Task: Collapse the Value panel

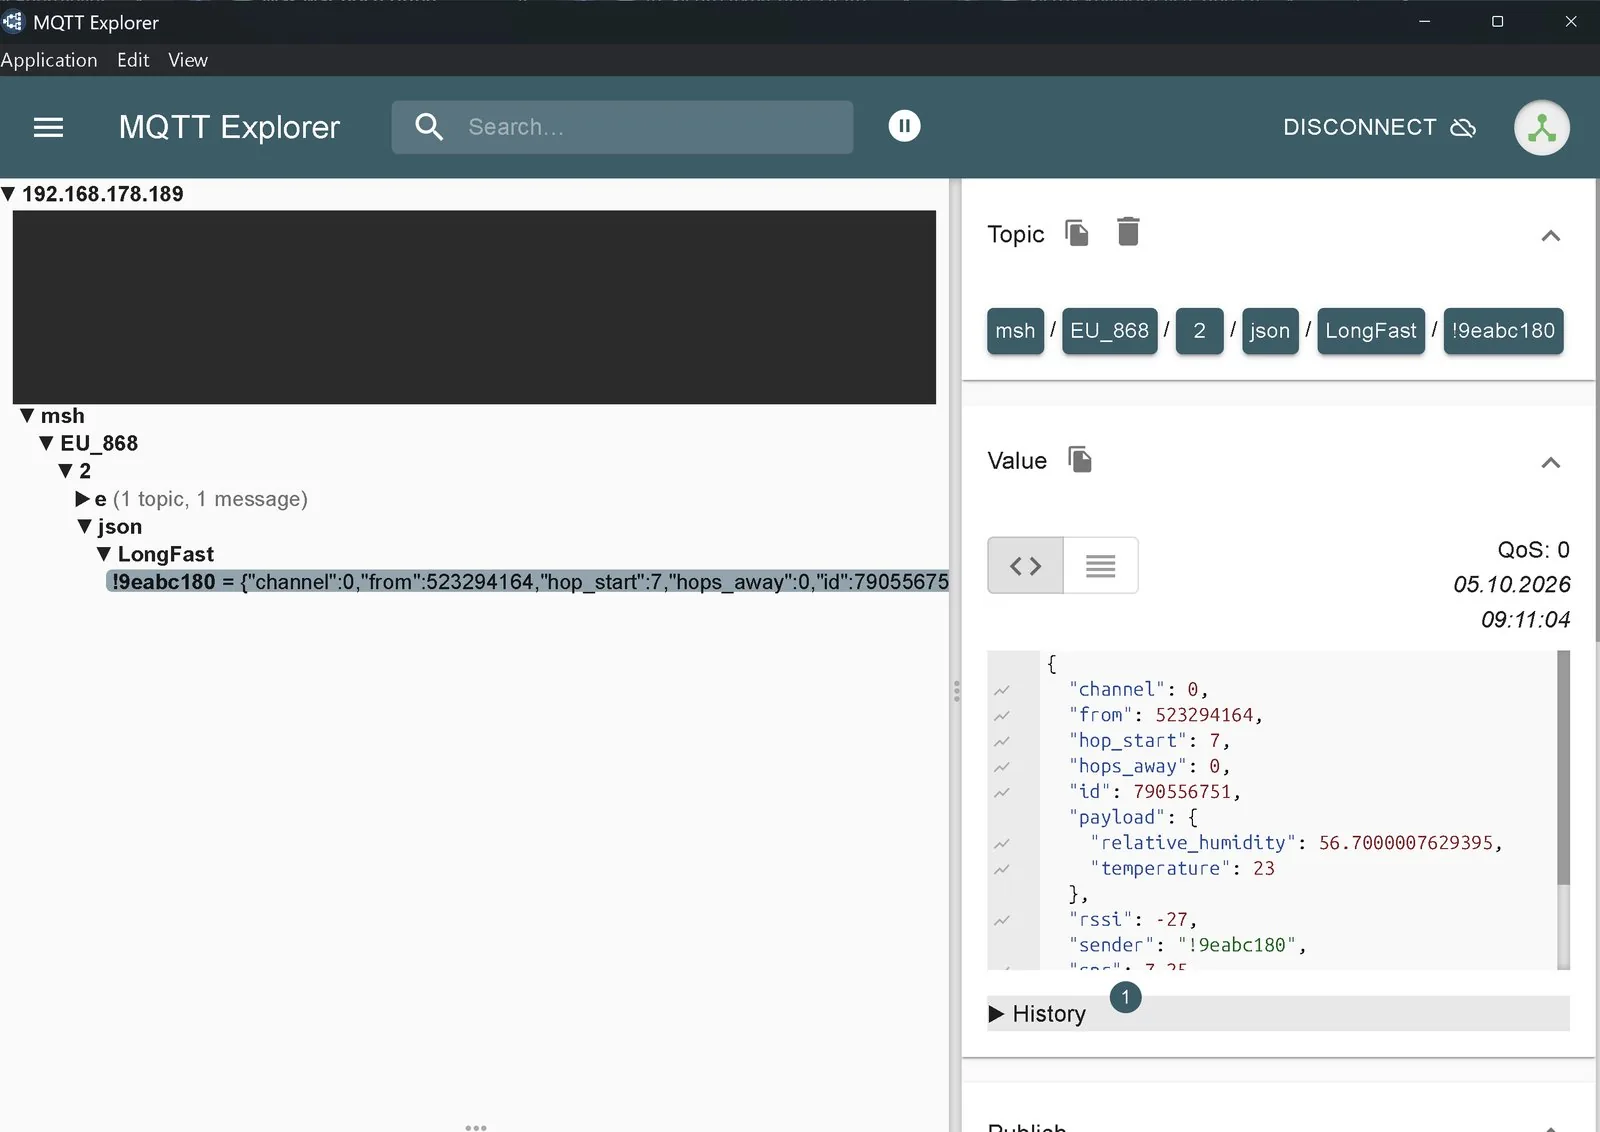Action: click(1550, 463)
